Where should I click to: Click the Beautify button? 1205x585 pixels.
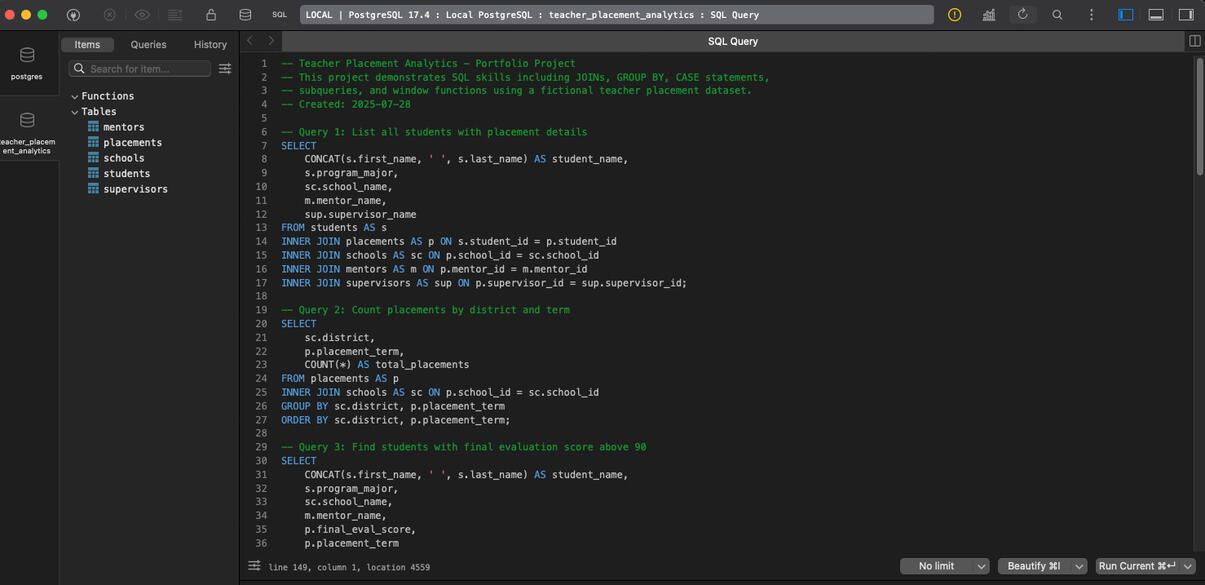[x=1033, y=566]
